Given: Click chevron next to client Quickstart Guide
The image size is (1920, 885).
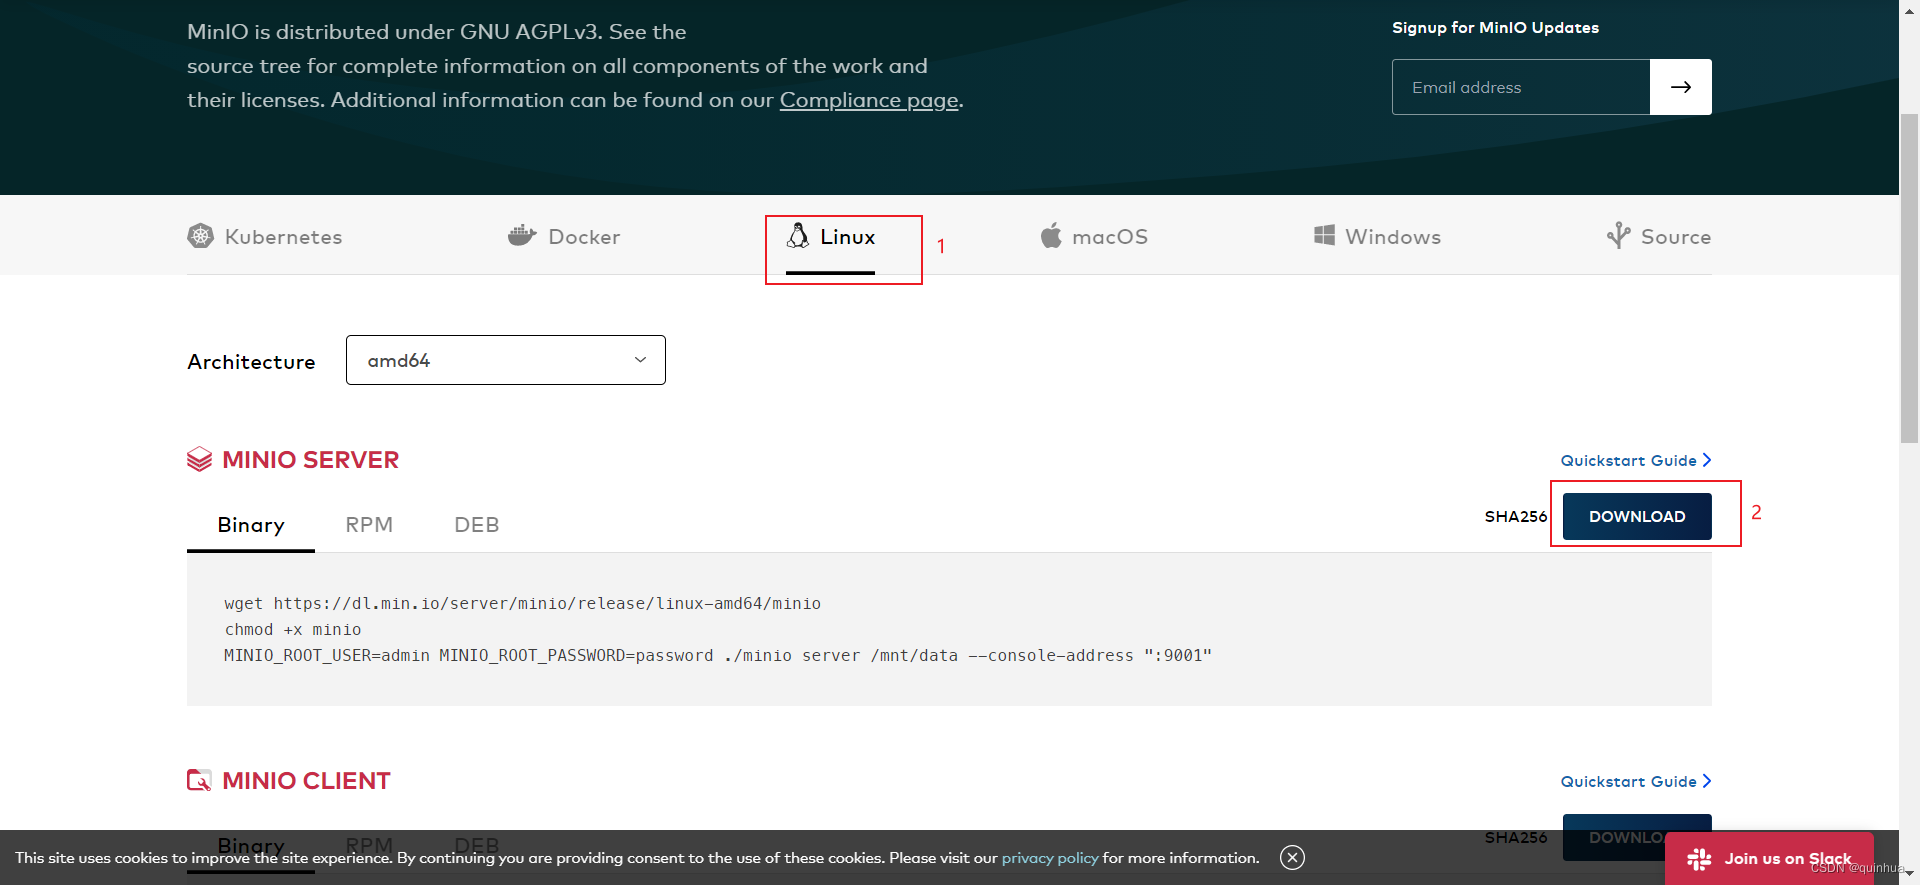Looking at the screenshot, I should coord(1707,781).
